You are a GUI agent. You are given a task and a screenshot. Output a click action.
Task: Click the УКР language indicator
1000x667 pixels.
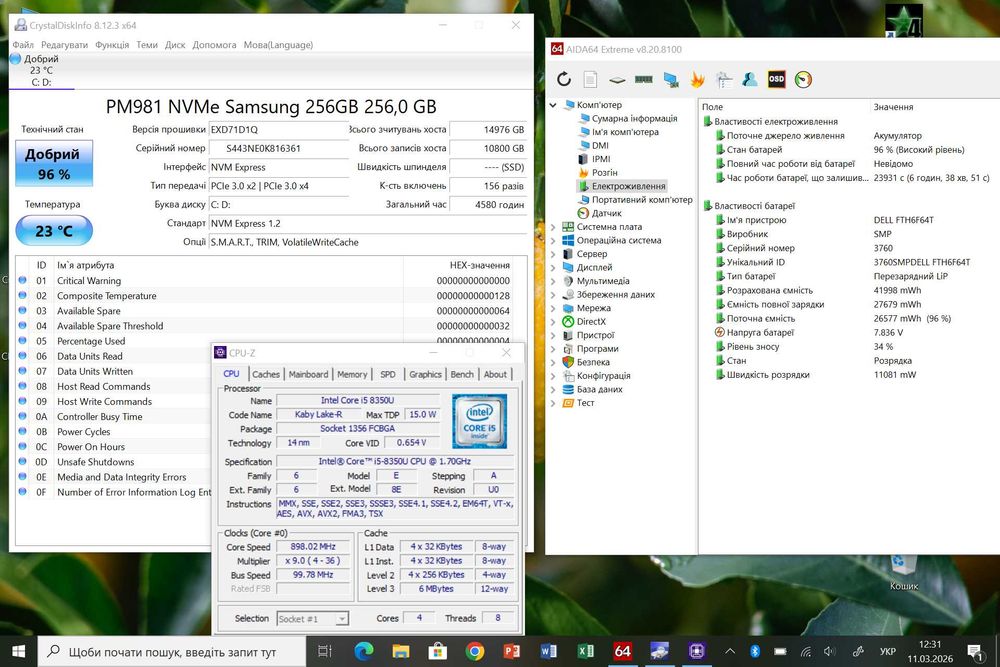tap(888, 651)
